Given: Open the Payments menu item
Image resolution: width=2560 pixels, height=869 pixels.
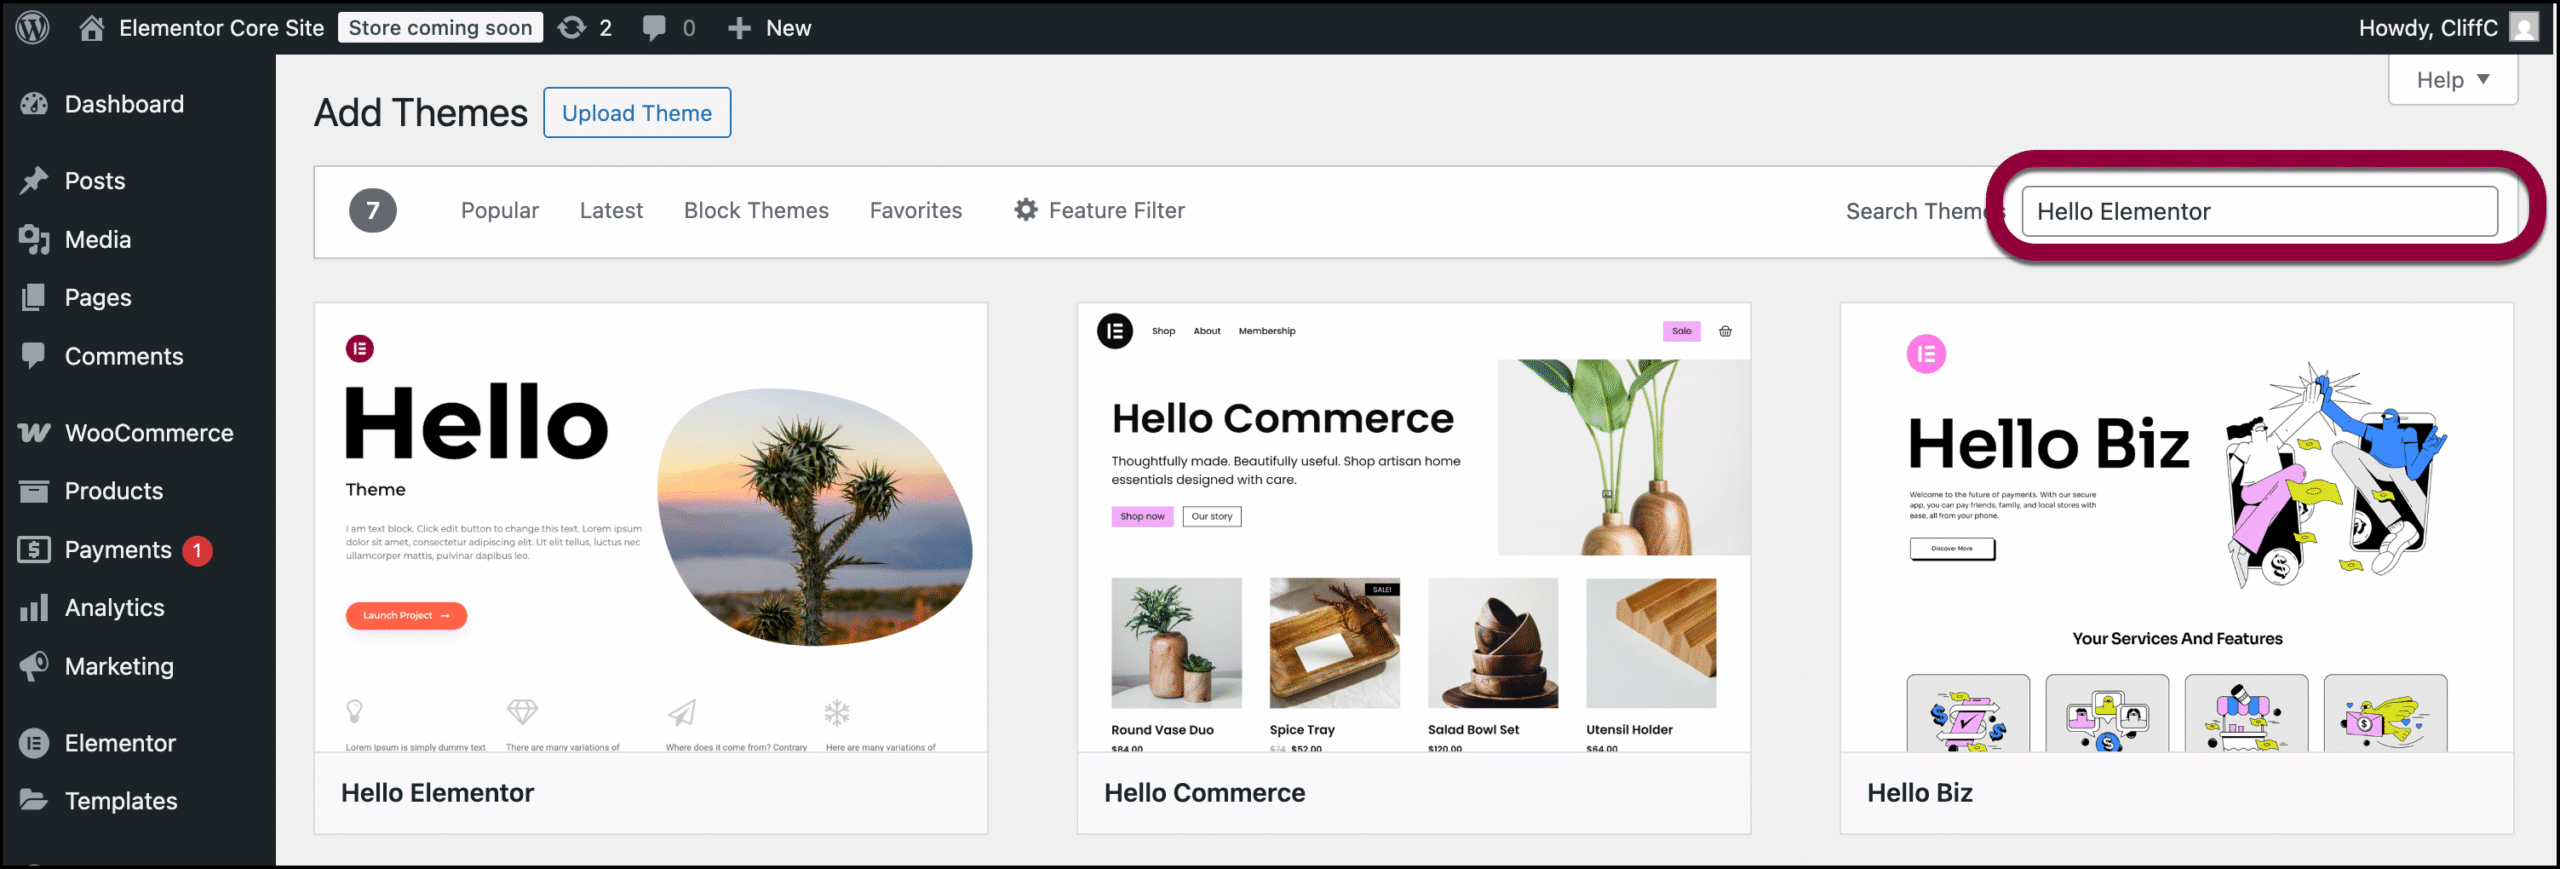Looking at the screenshot, I should point(118,550).
